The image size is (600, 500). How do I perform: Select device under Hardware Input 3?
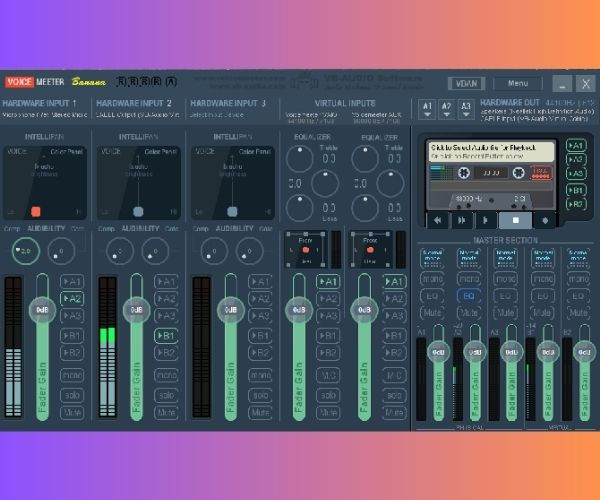coord(216,115)
